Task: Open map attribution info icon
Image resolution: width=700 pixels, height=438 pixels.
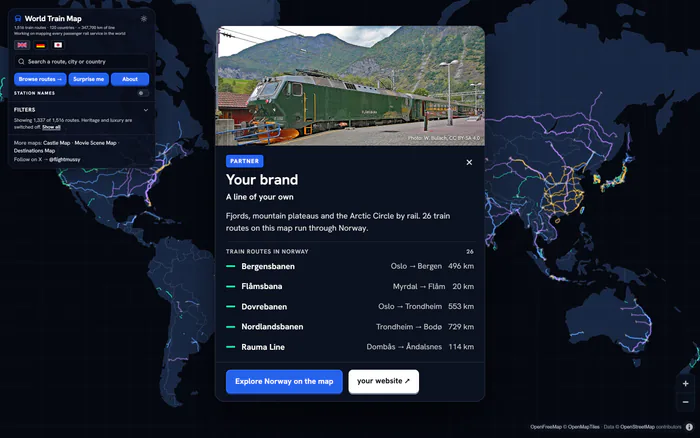Action: [x=689, y=427]
